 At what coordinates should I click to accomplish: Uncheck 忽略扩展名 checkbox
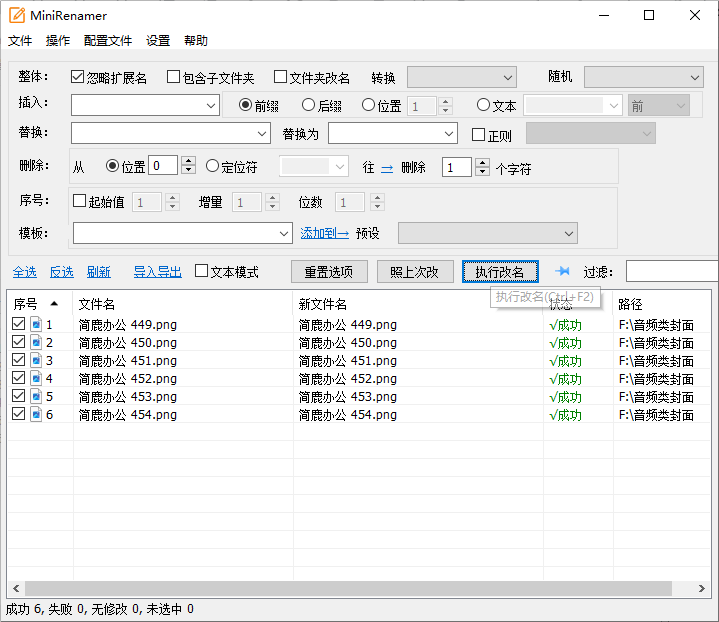tap(77, 77)
